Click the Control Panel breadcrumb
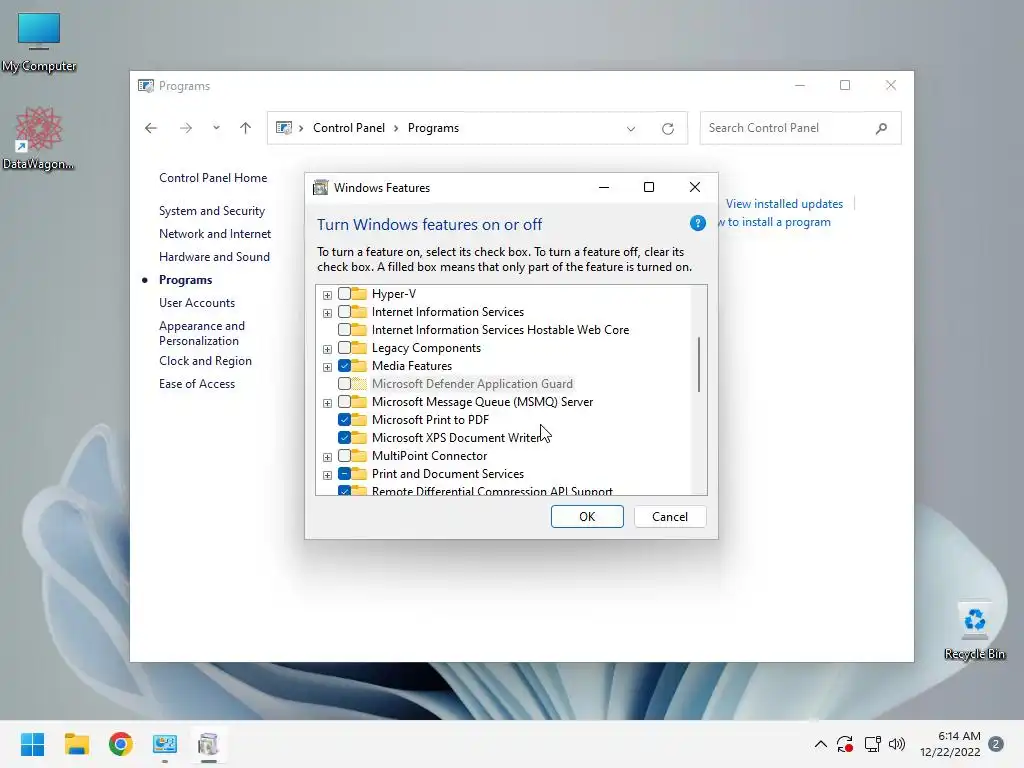Image resolution: width=1024 pixels, height=768 pixels. (x=349, y=128)
